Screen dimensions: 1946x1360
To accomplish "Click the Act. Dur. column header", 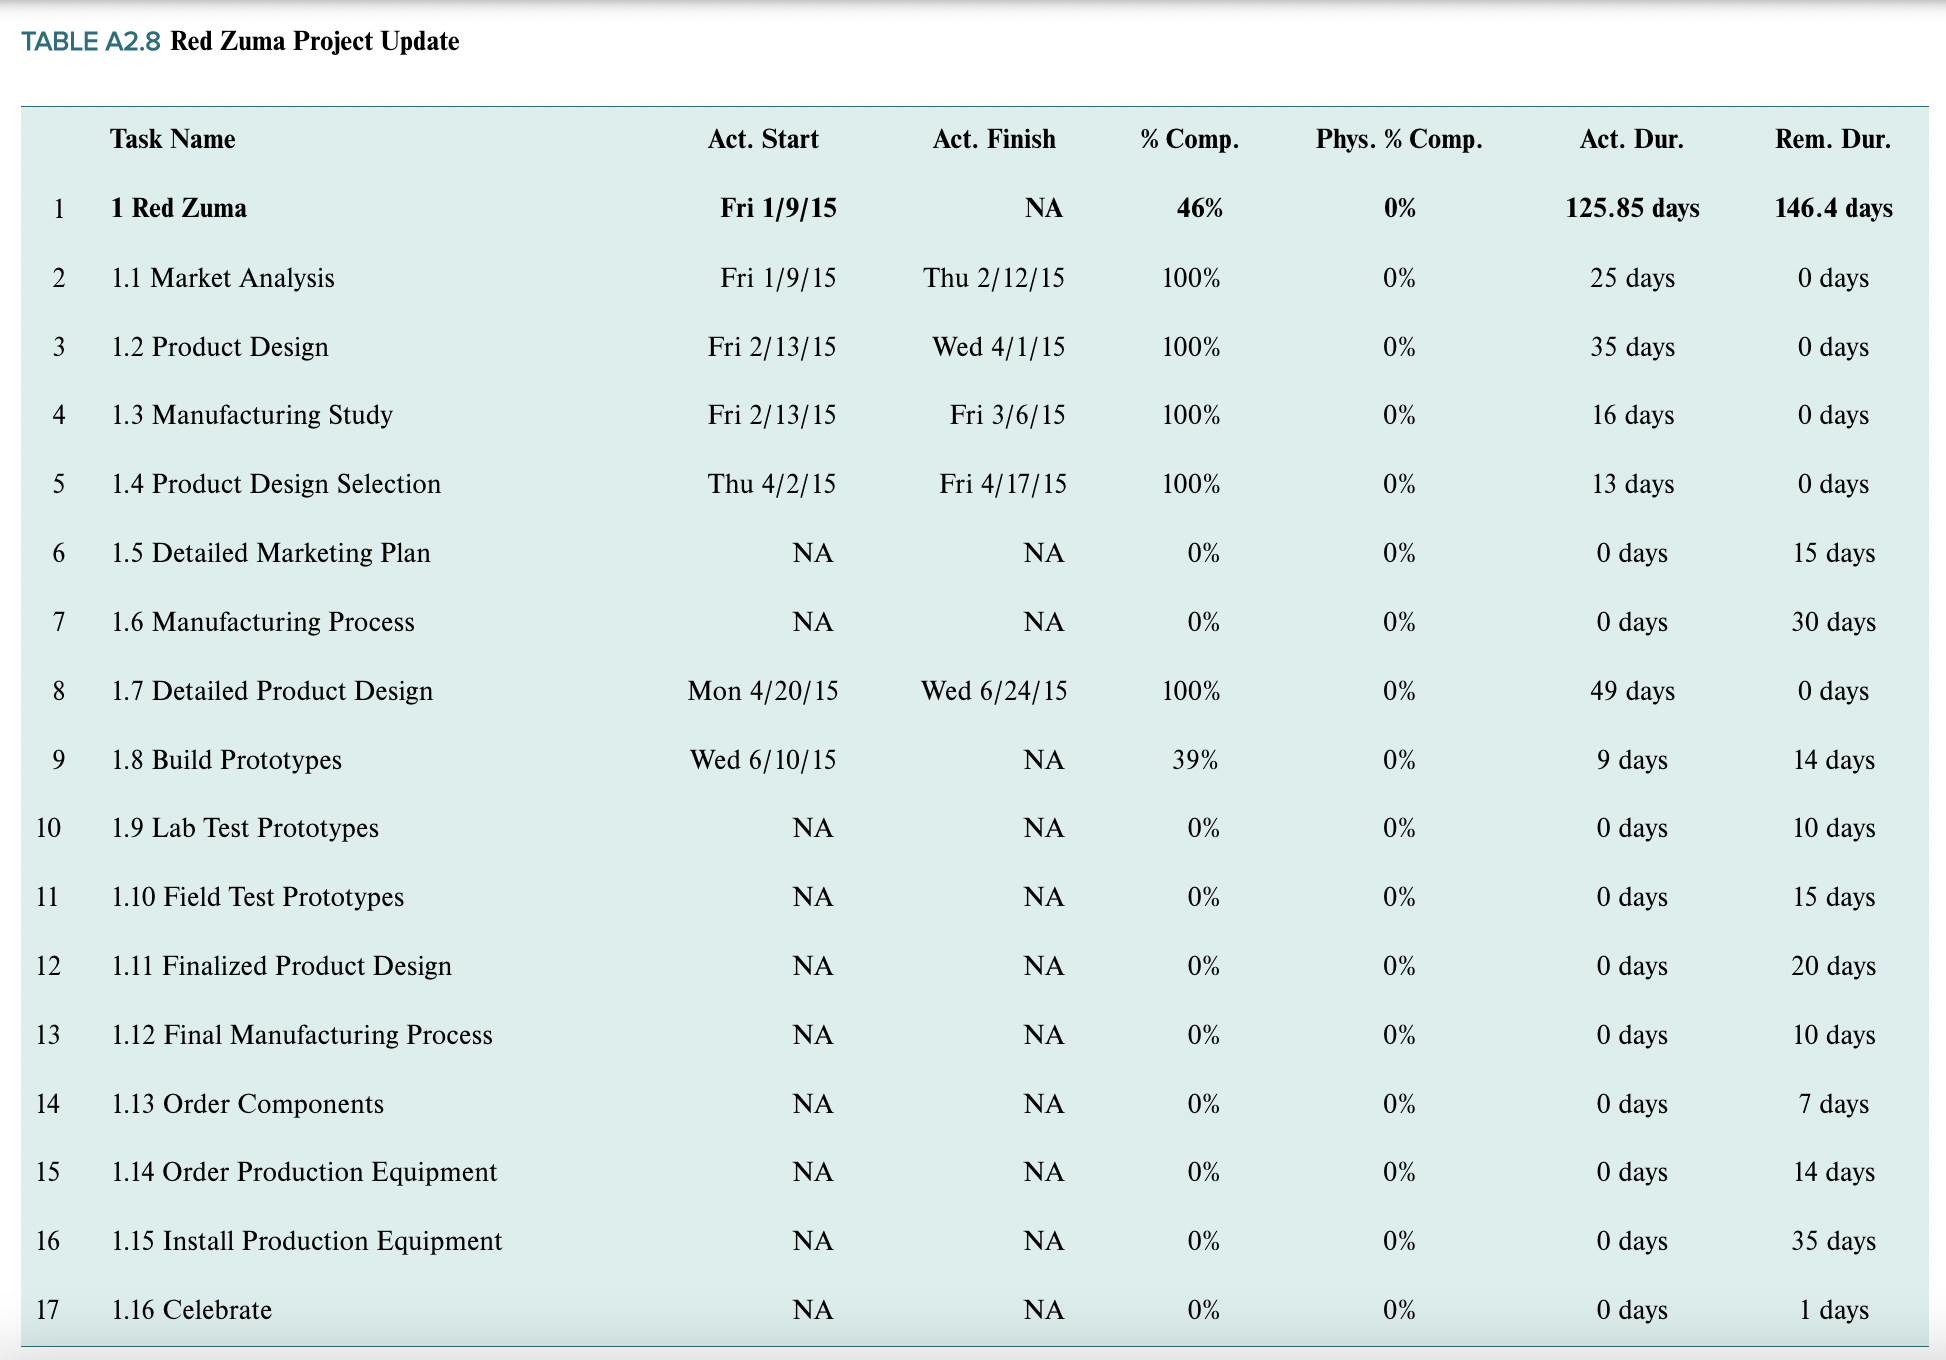I will pyautogui.click(x=1631, y=139).
